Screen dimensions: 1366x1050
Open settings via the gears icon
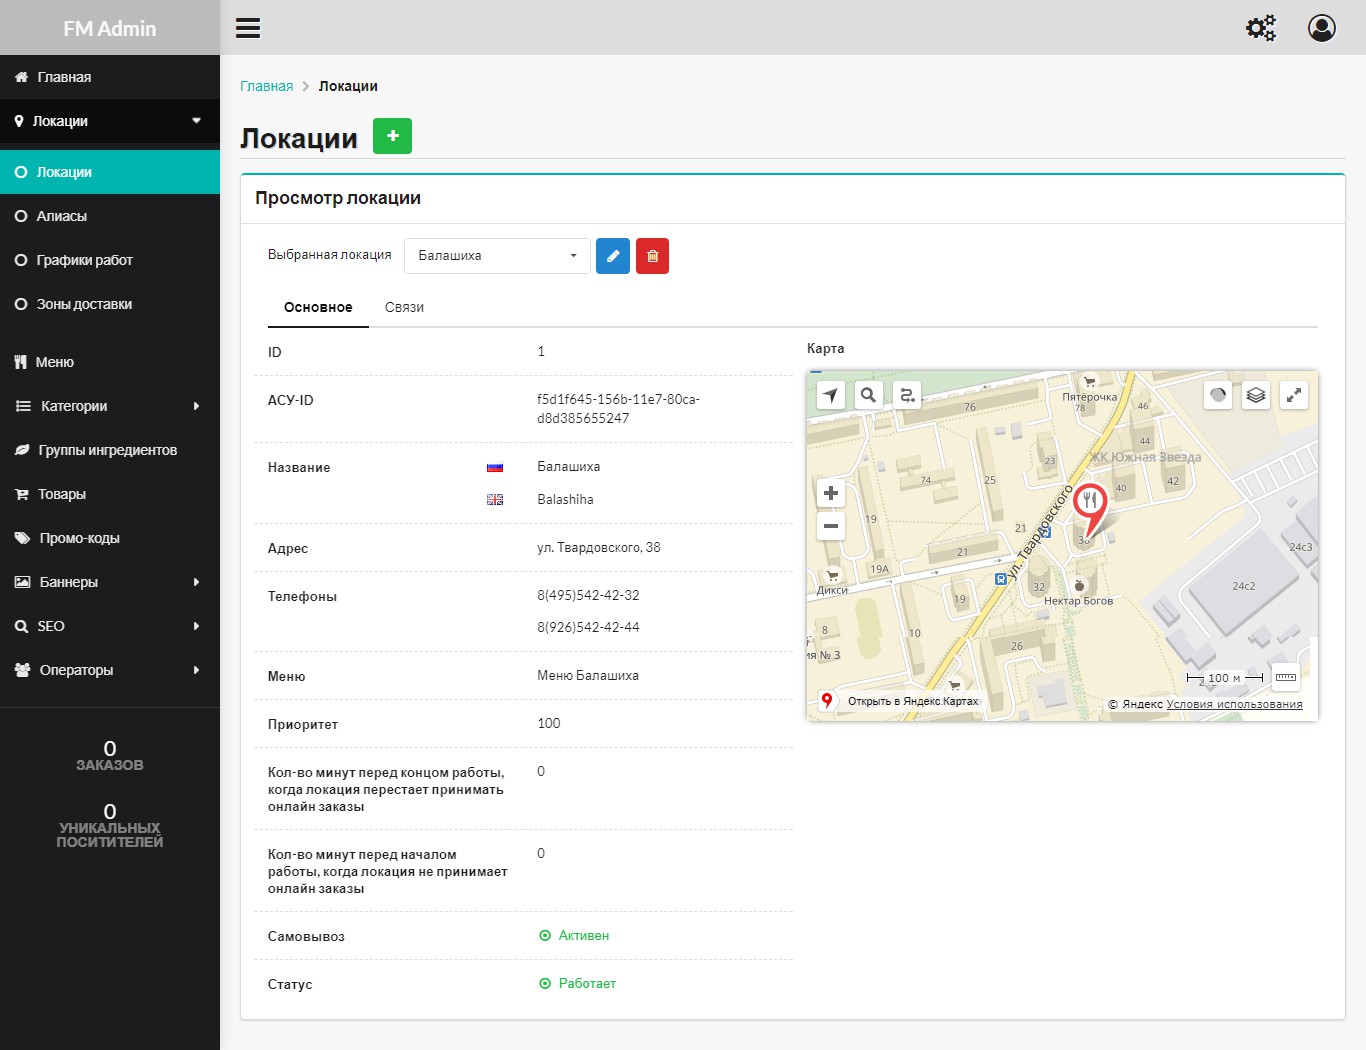tap(1260, 28)
